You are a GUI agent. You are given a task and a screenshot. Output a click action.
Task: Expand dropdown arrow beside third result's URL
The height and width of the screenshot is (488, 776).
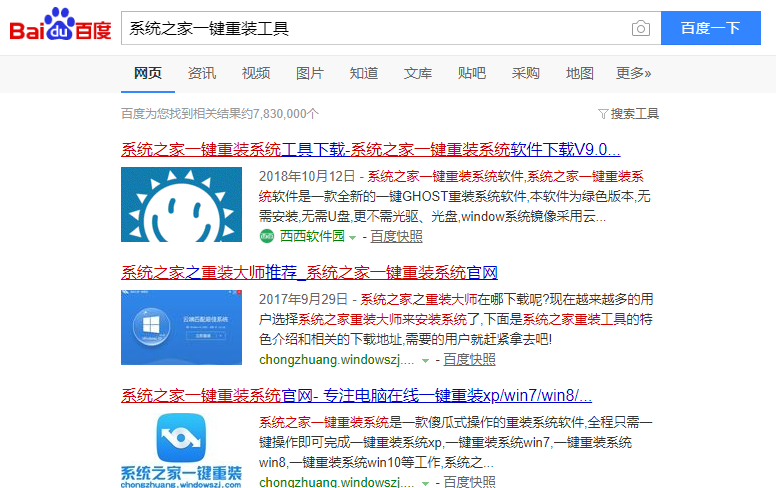tap(426, 483)
